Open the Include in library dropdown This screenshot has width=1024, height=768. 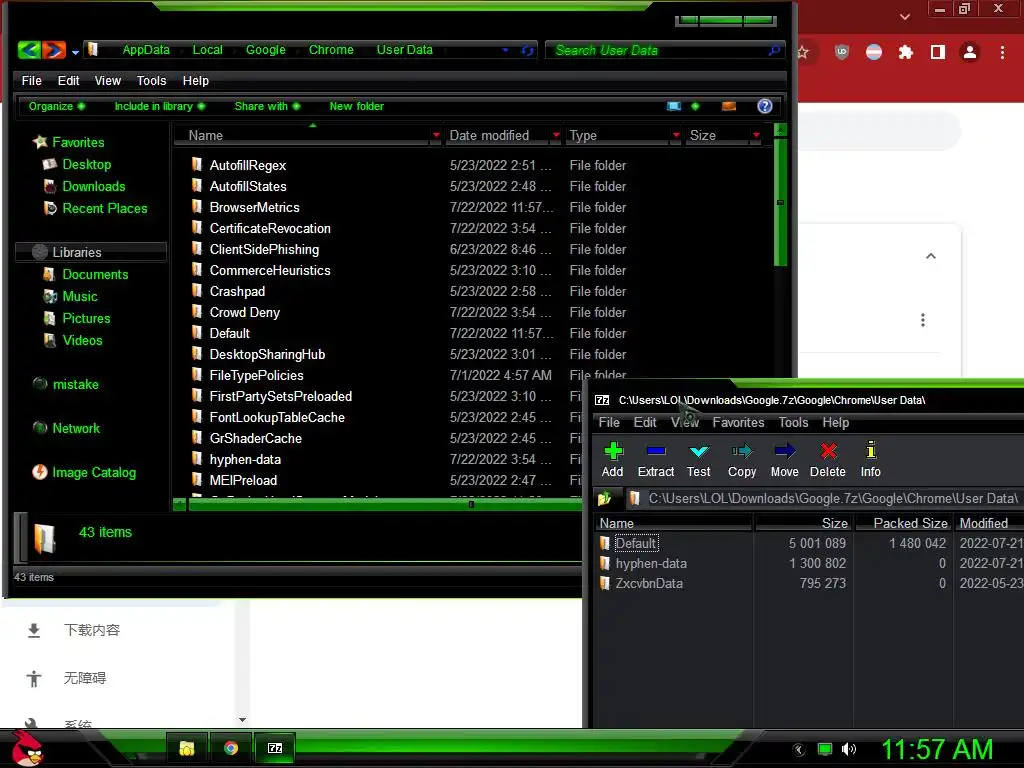pos(160,106)
